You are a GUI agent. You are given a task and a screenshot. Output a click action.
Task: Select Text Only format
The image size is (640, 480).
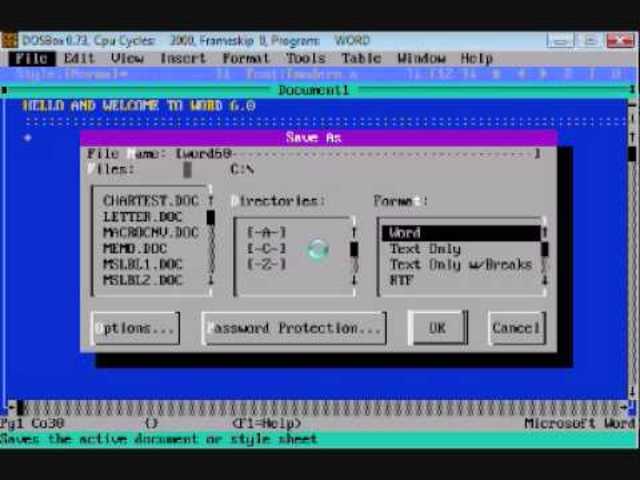(425, 249)
